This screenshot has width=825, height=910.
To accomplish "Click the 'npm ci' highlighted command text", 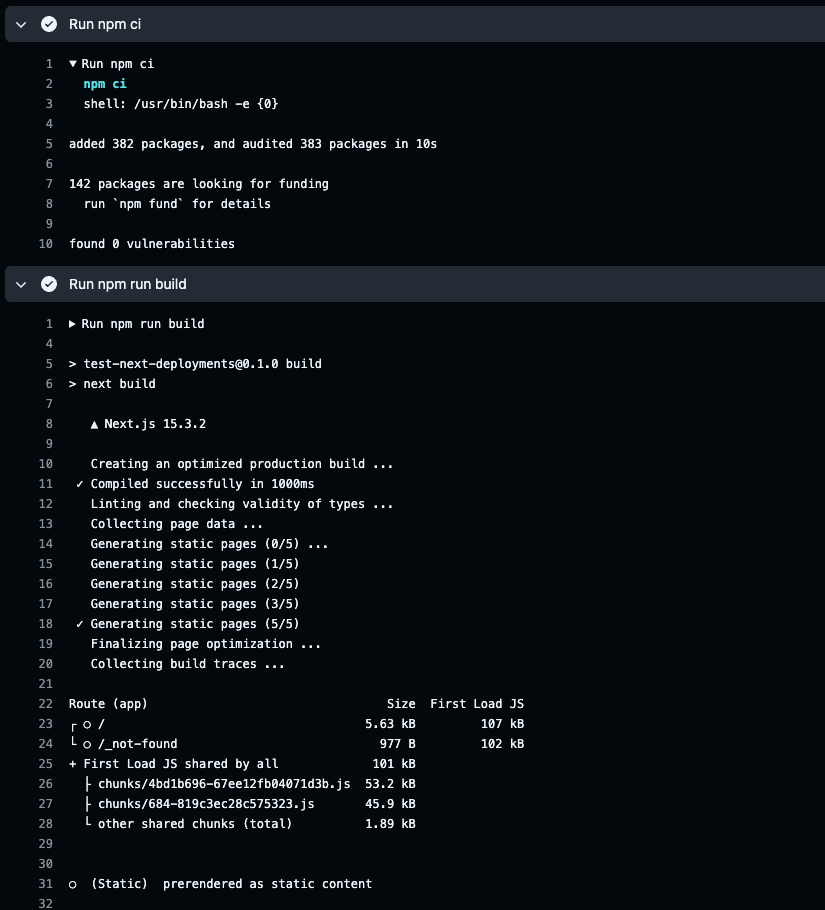I will coord(105,84).
